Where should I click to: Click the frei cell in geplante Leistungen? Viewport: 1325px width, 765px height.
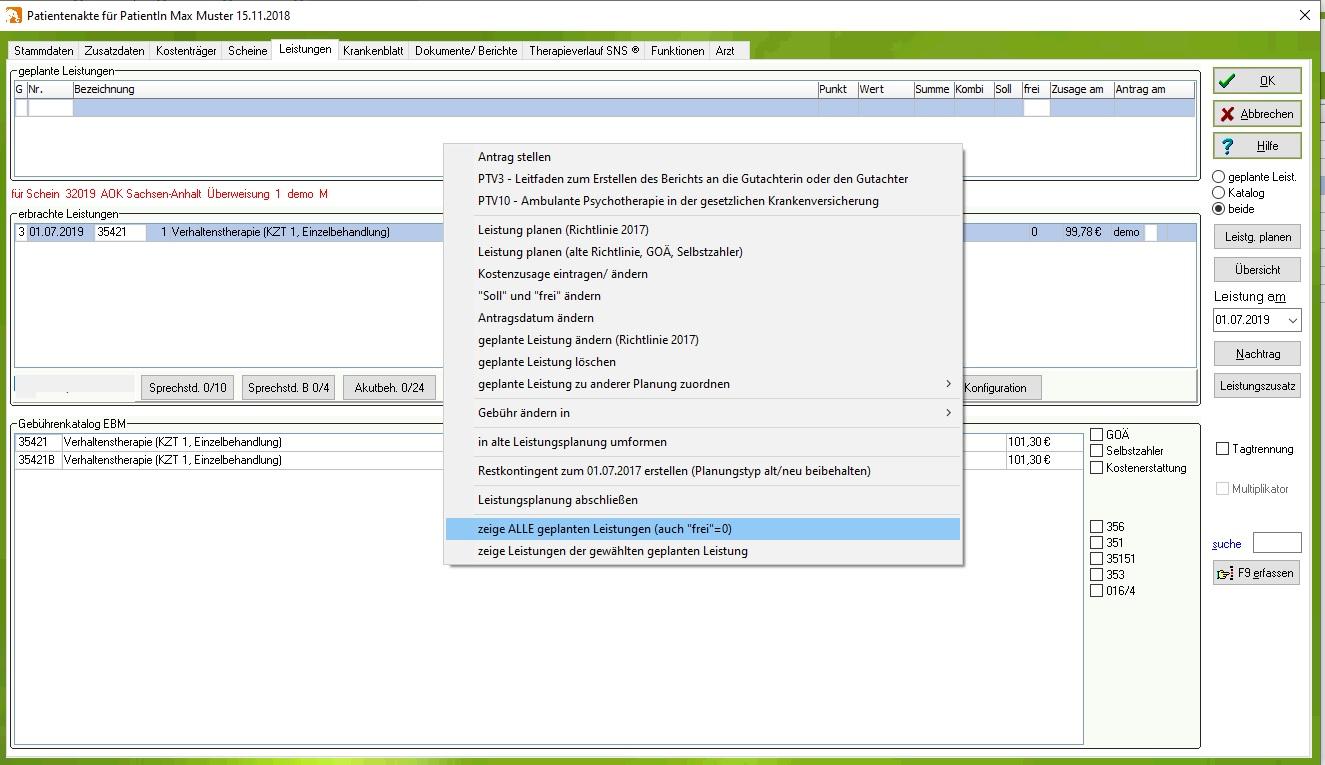tap(1036, 108)
